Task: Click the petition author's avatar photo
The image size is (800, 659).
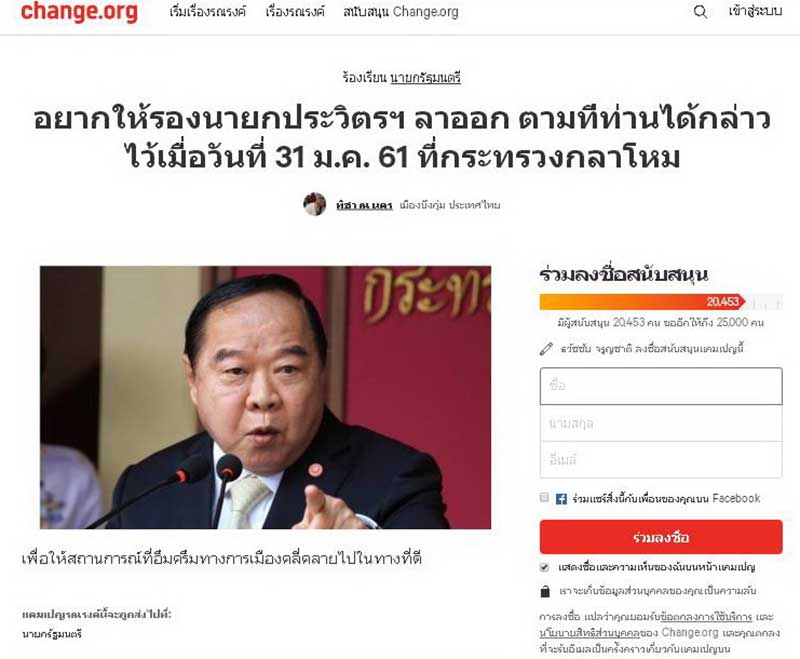Action: click(314, 205)
